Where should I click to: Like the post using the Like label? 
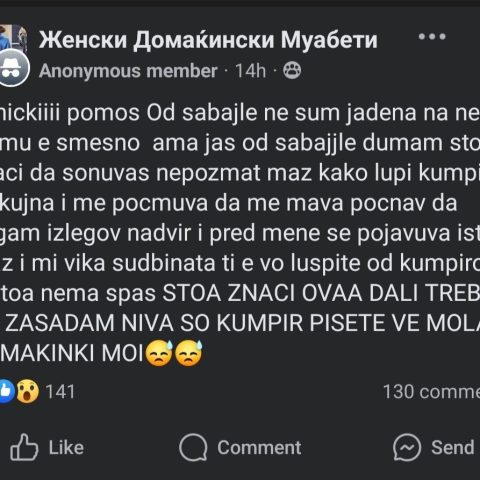[x=66, y=447]
